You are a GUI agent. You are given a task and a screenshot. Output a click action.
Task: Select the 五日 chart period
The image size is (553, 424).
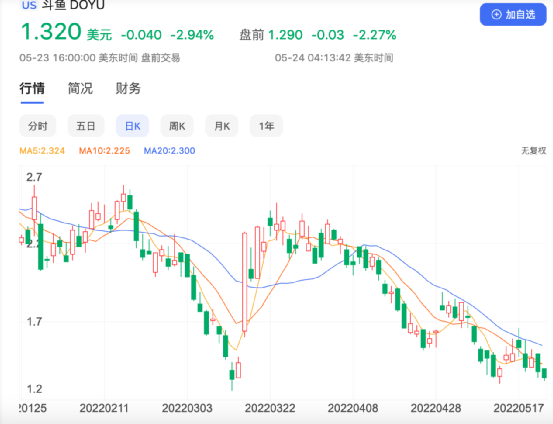click(86, 126)
